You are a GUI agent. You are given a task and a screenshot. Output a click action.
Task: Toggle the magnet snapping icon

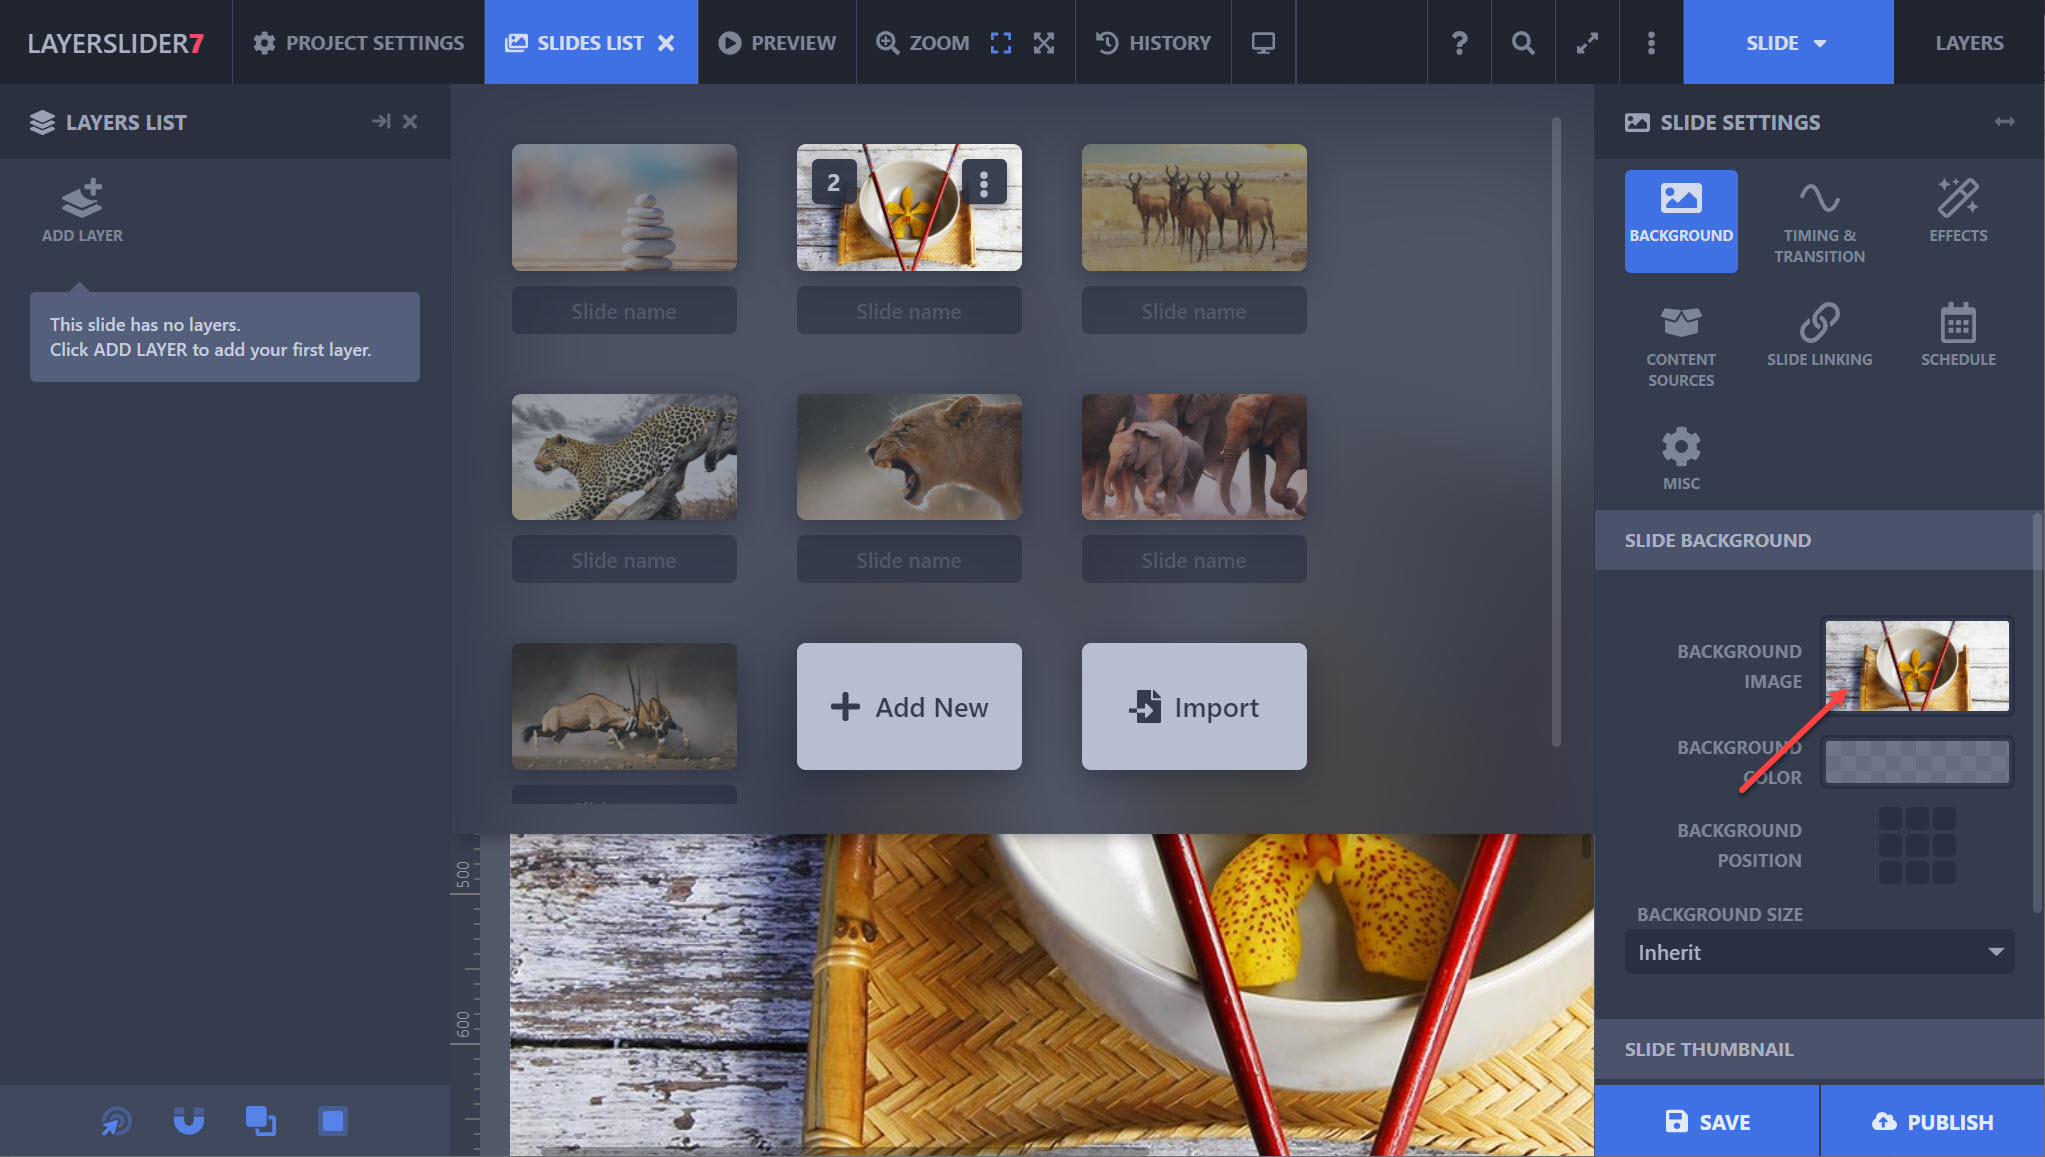click(188, 1121)
